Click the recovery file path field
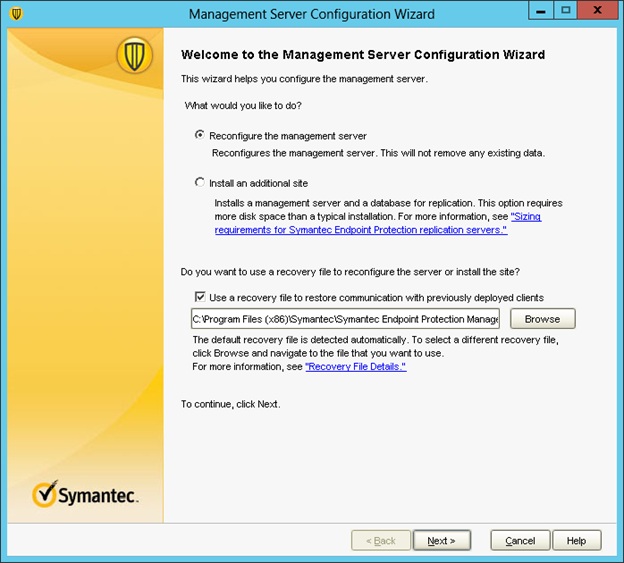The width and height of the screenshot is (624, 563). 345,319
